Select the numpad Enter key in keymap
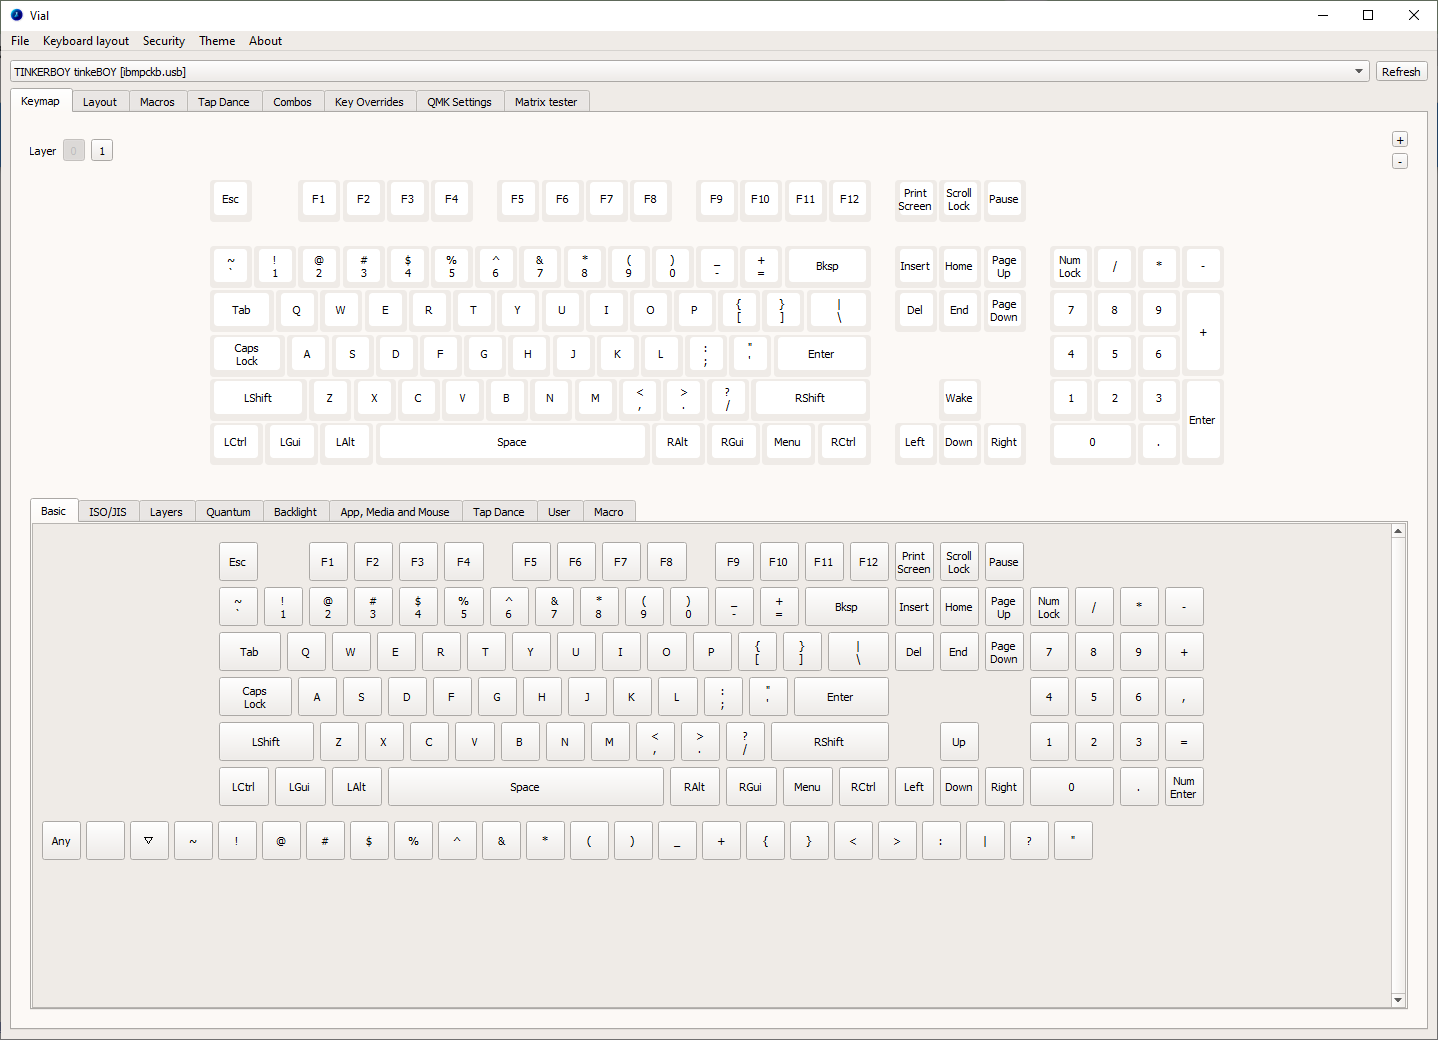This screenshot has width=1438, height=1040. (x=1202, y=420)
